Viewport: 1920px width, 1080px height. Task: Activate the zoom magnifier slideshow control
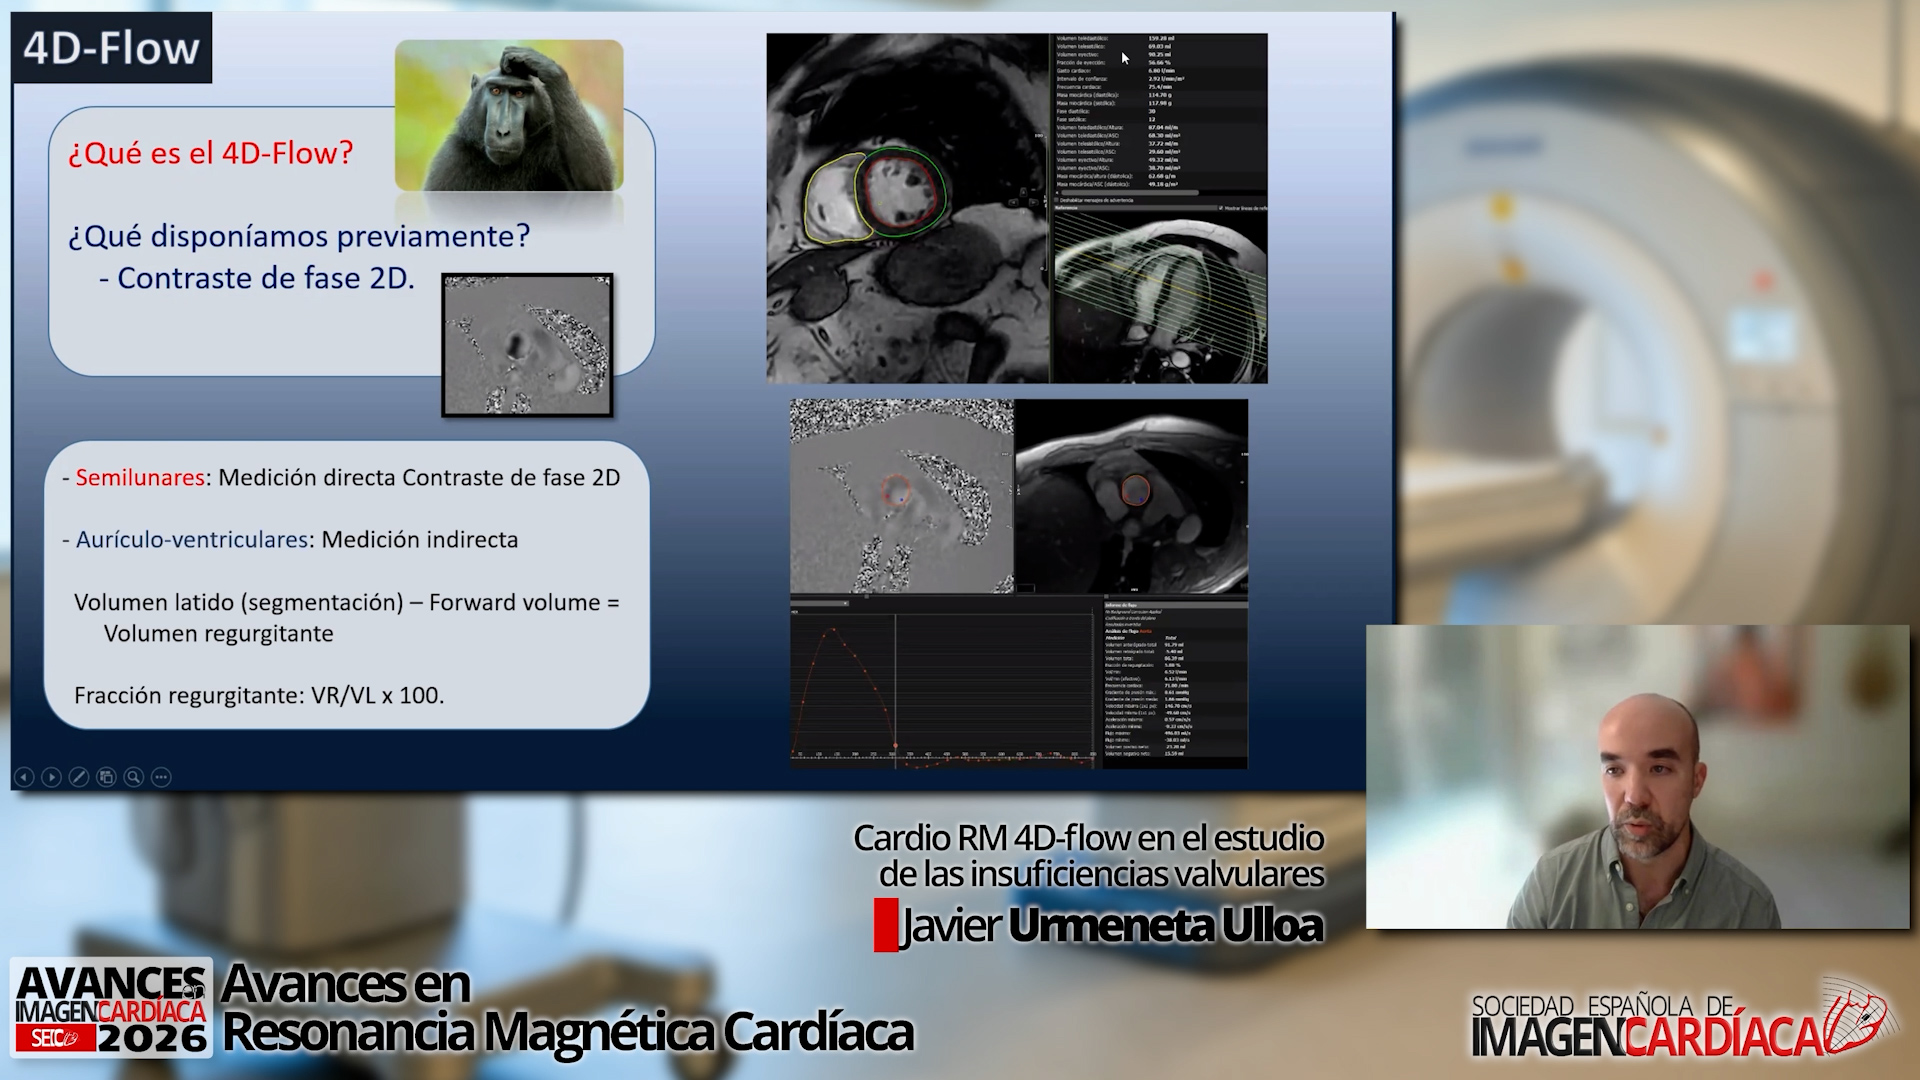pos(133,777)
